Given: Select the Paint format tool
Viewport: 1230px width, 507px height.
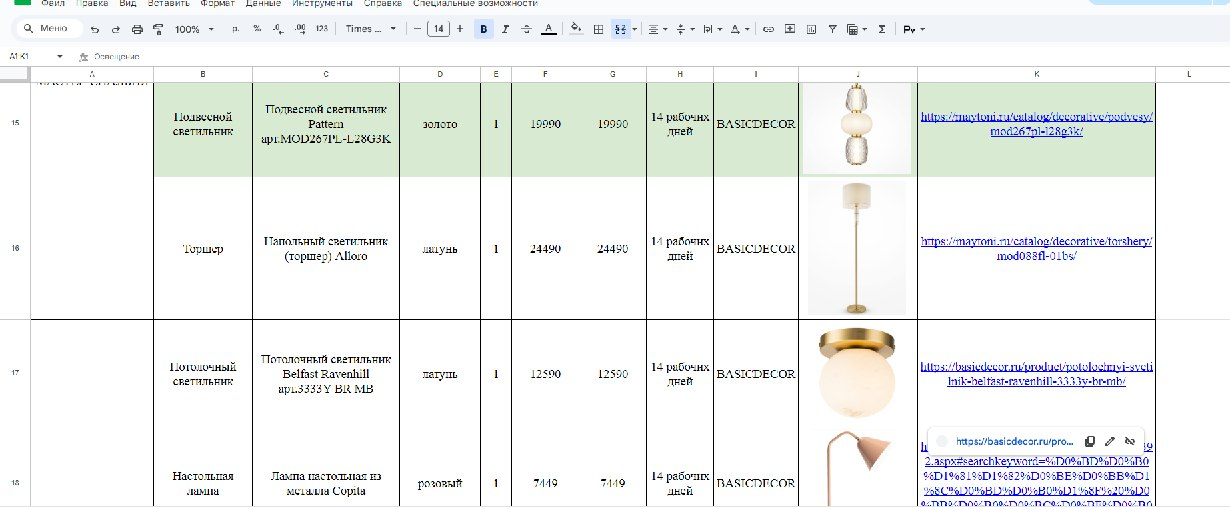Looking at the screenshot, I should click(x=158, y=30).
